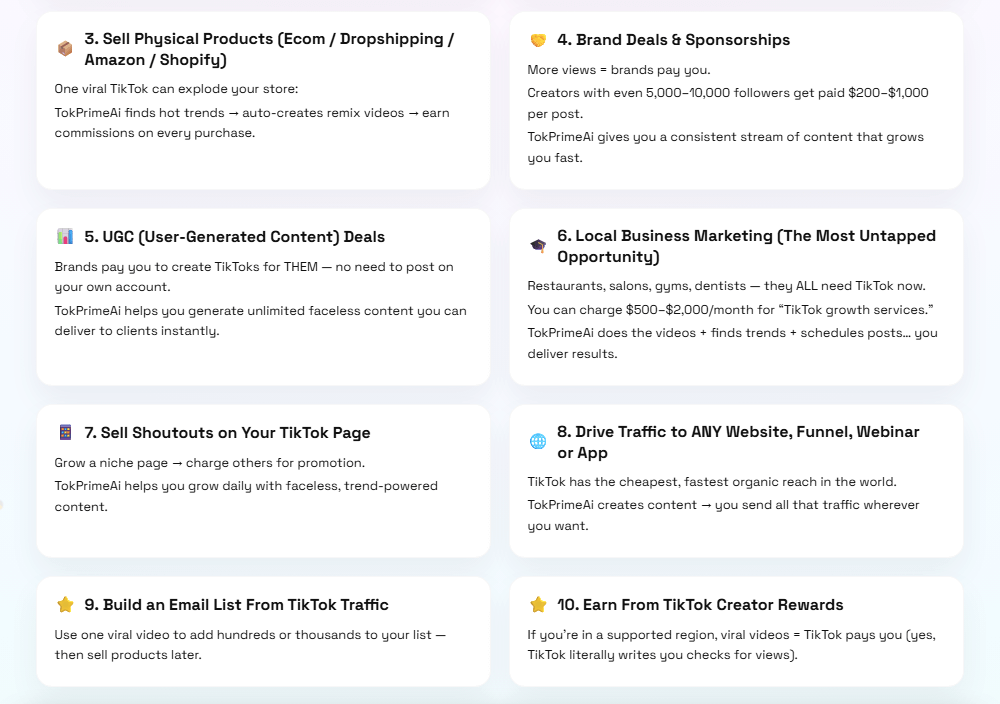Click the package box icon beside Sell Physical Products

click(65, 48)
